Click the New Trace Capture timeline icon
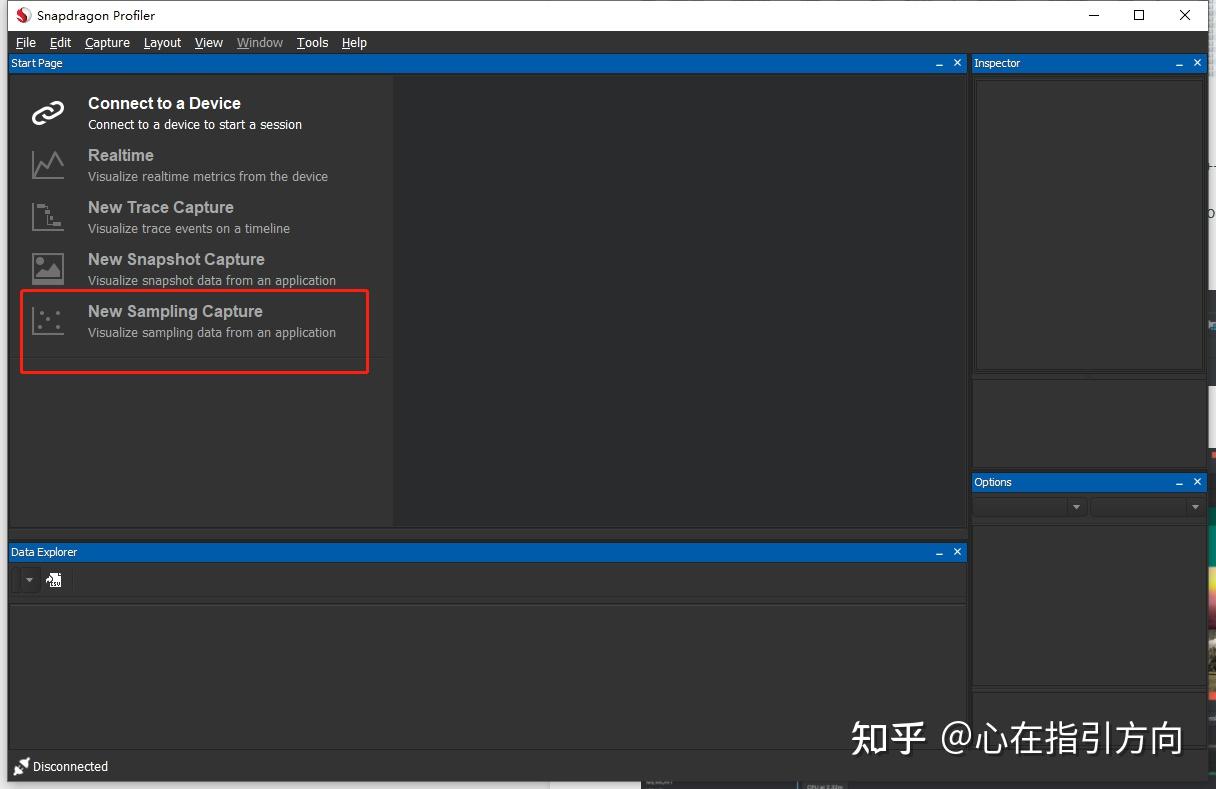The image size is (1216, 789). click(x=47, y=216)
